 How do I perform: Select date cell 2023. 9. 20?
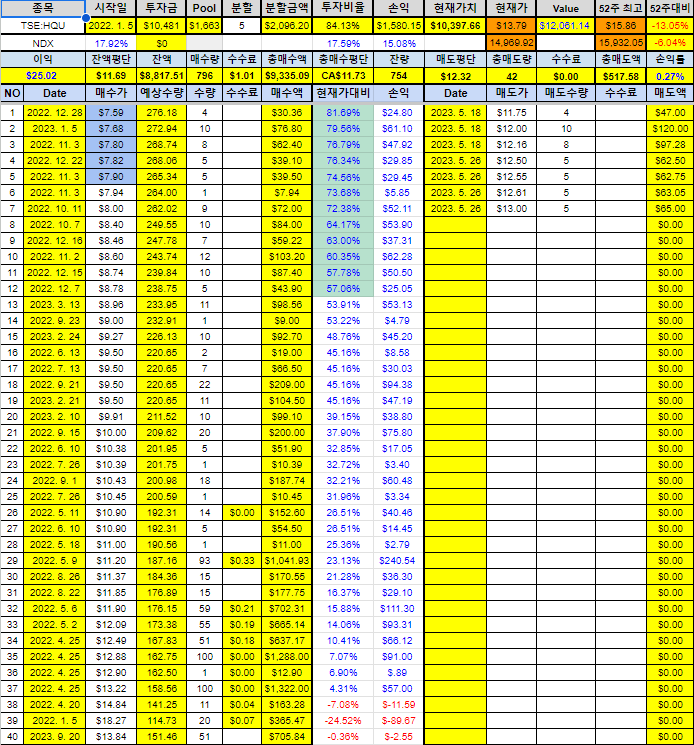point(55,737)
